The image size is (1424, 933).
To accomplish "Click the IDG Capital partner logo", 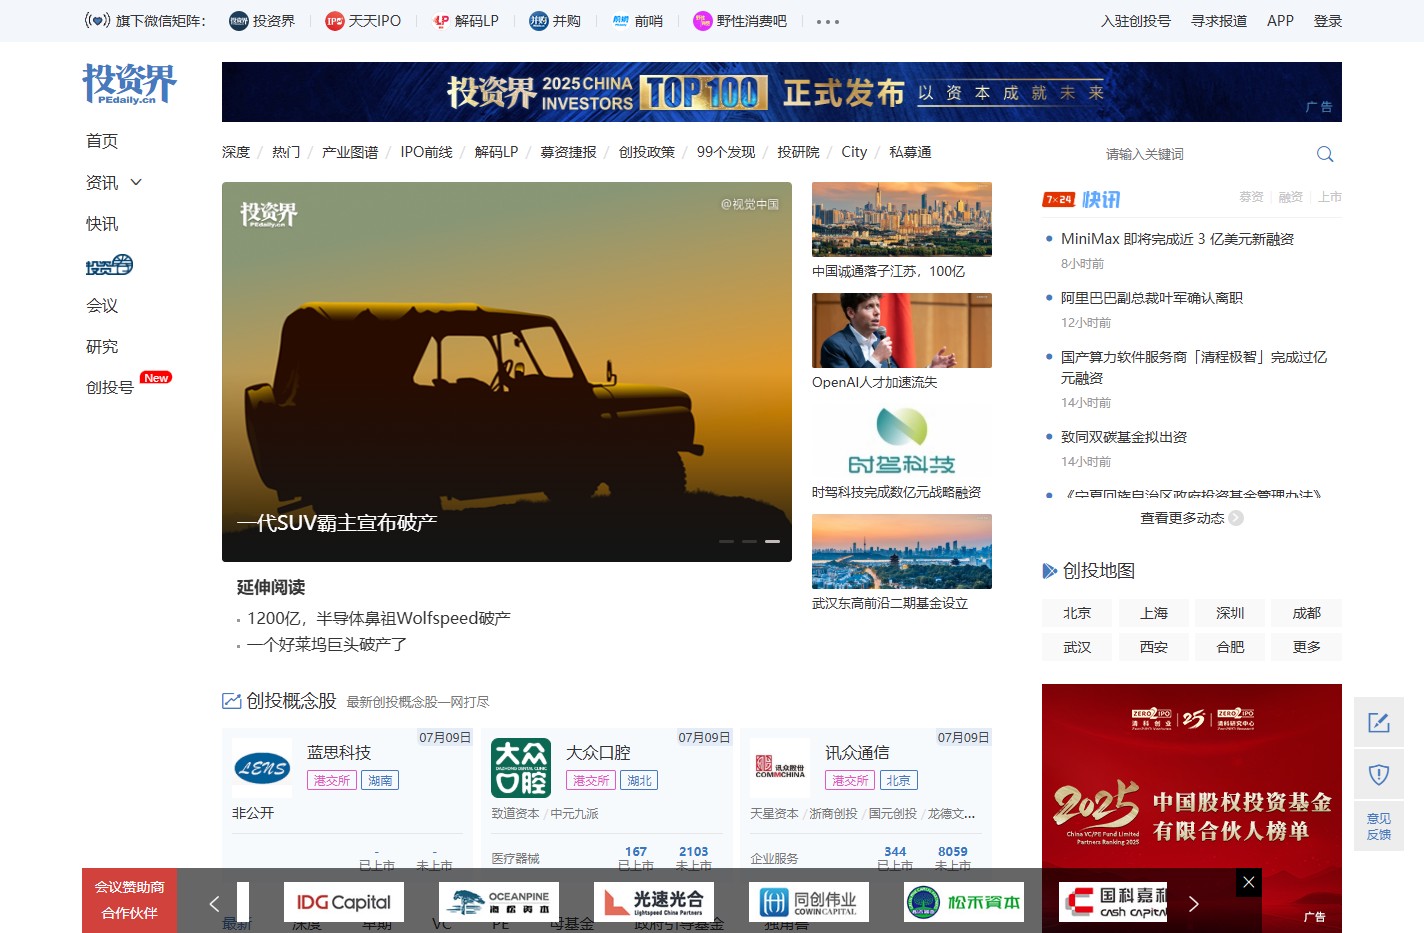I will (344, 902).
